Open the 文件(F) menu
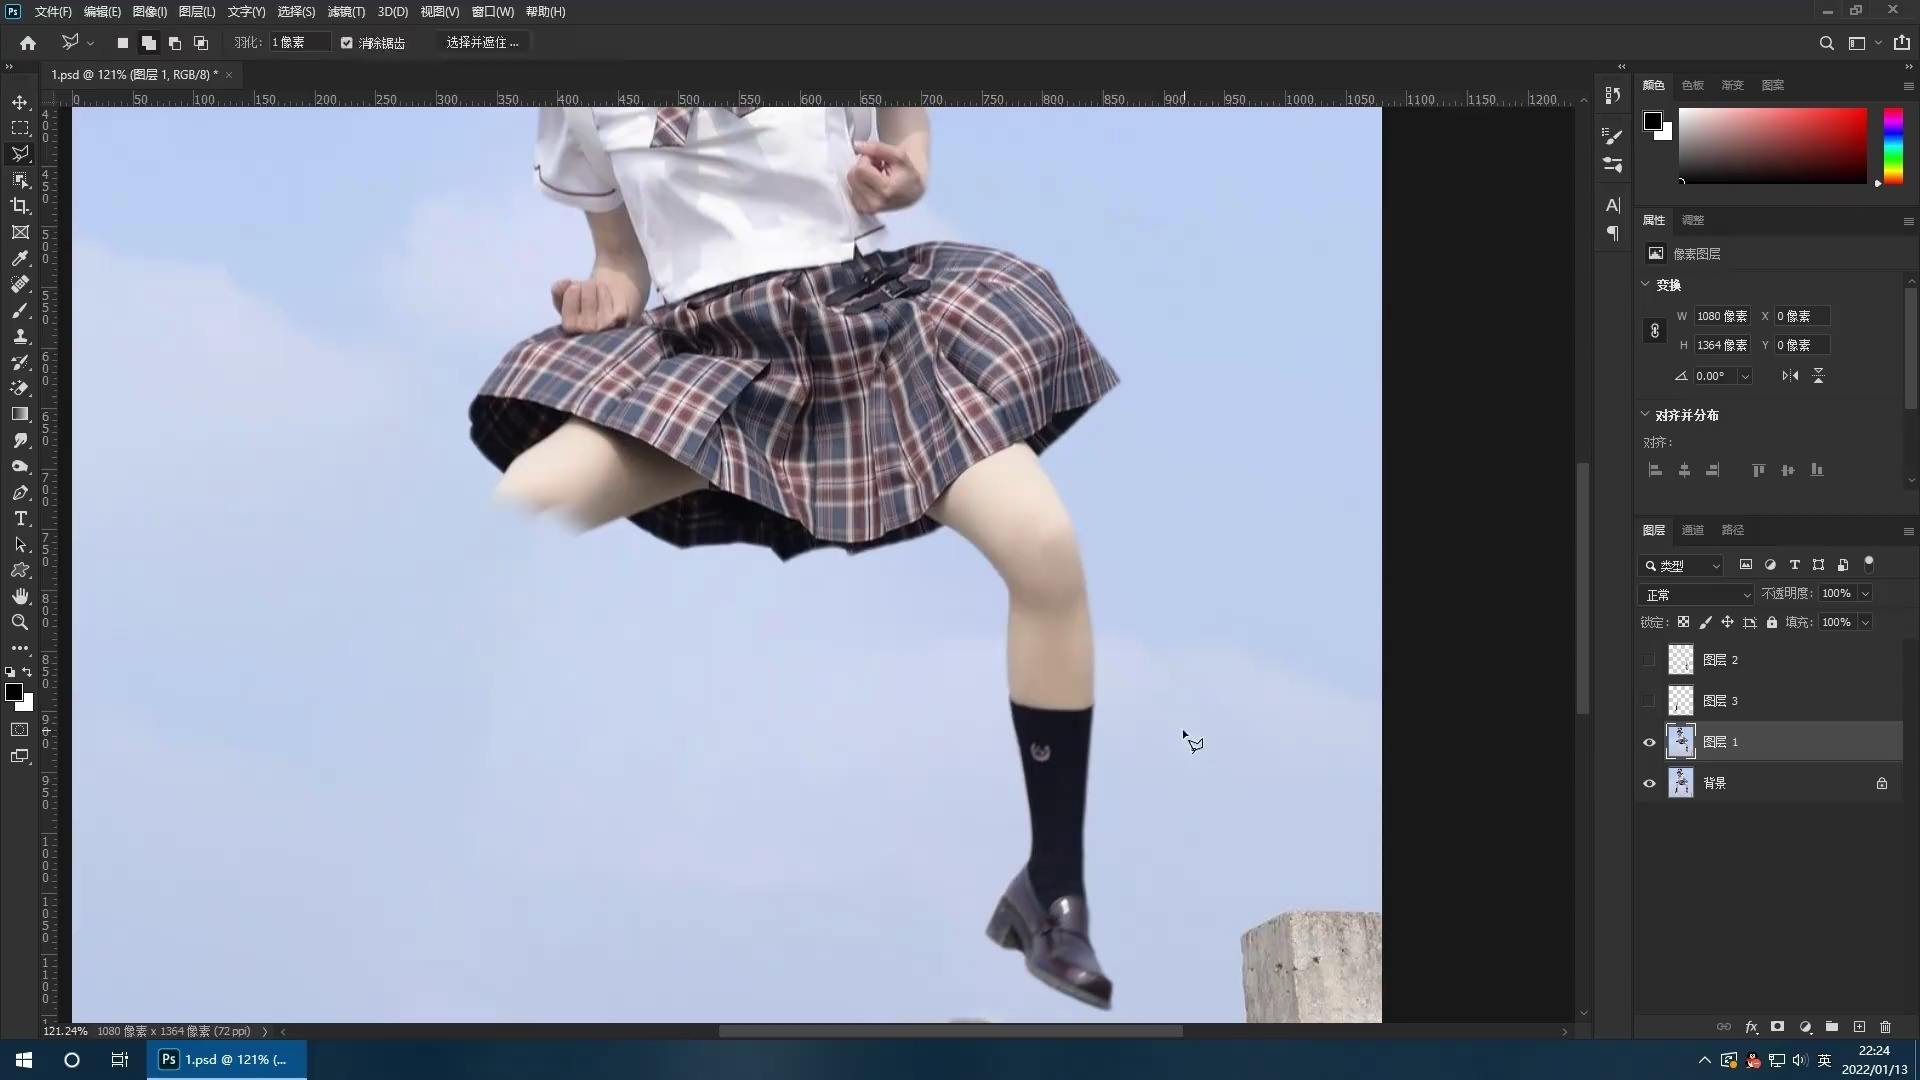Image resolution: width=1920 pixels, height=1080 pixels. point(53,12)
